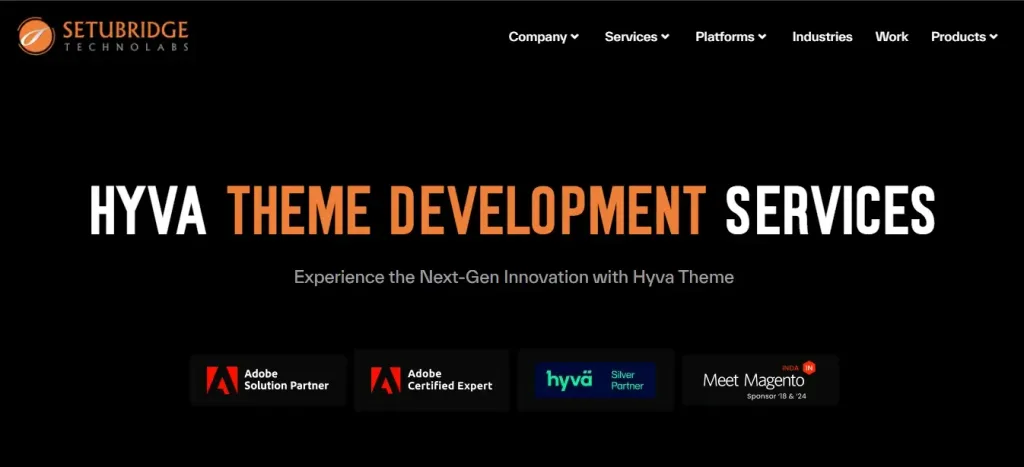The image size is (1024, 467).
Task: Click the Adobe Certified Expert badge
Action: click(432, 380)
